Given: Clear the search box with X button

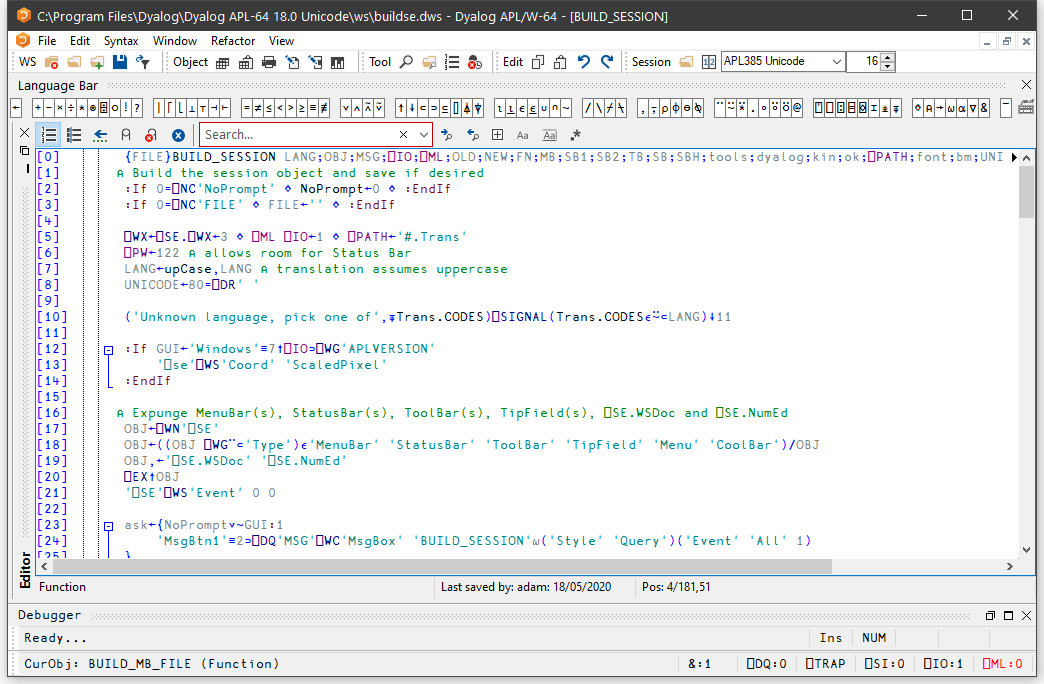Looking at the screenshot, I should (404, 135).
